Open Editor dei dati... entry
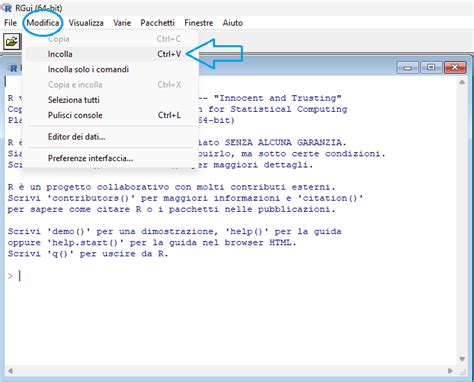Image resolution: width=474 pixels, height=382 pixels. point(110,136)
